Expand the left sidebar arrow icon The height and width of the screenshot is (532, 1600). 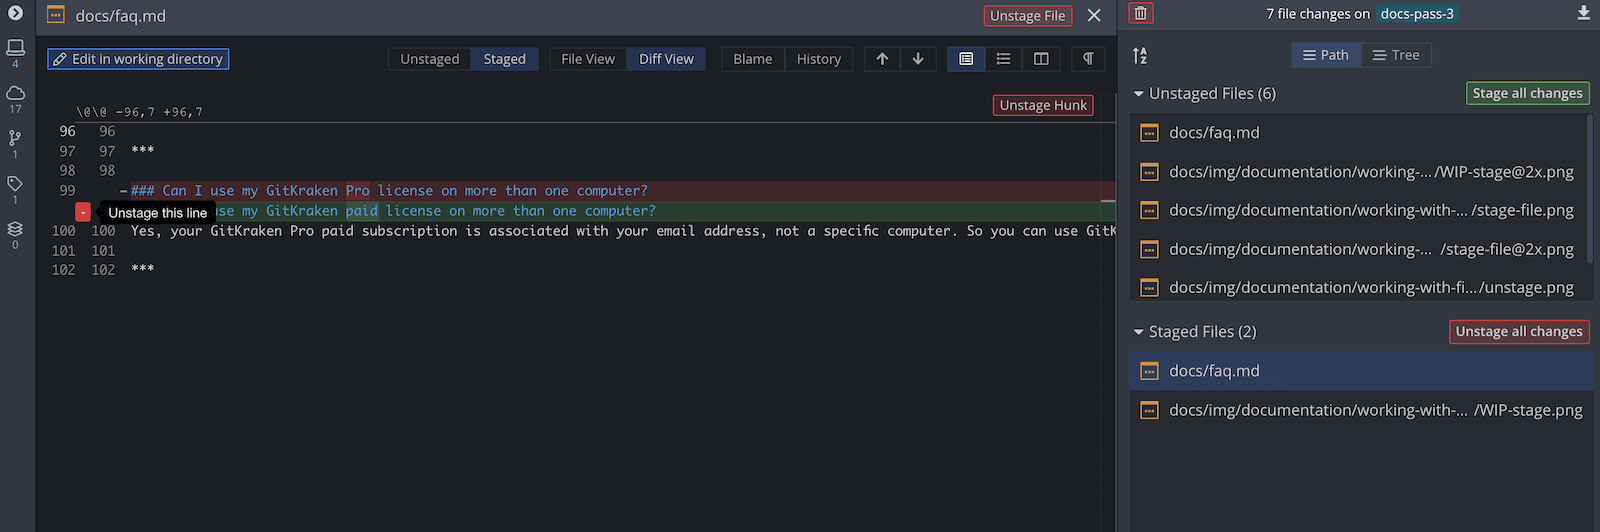[15, 13]
